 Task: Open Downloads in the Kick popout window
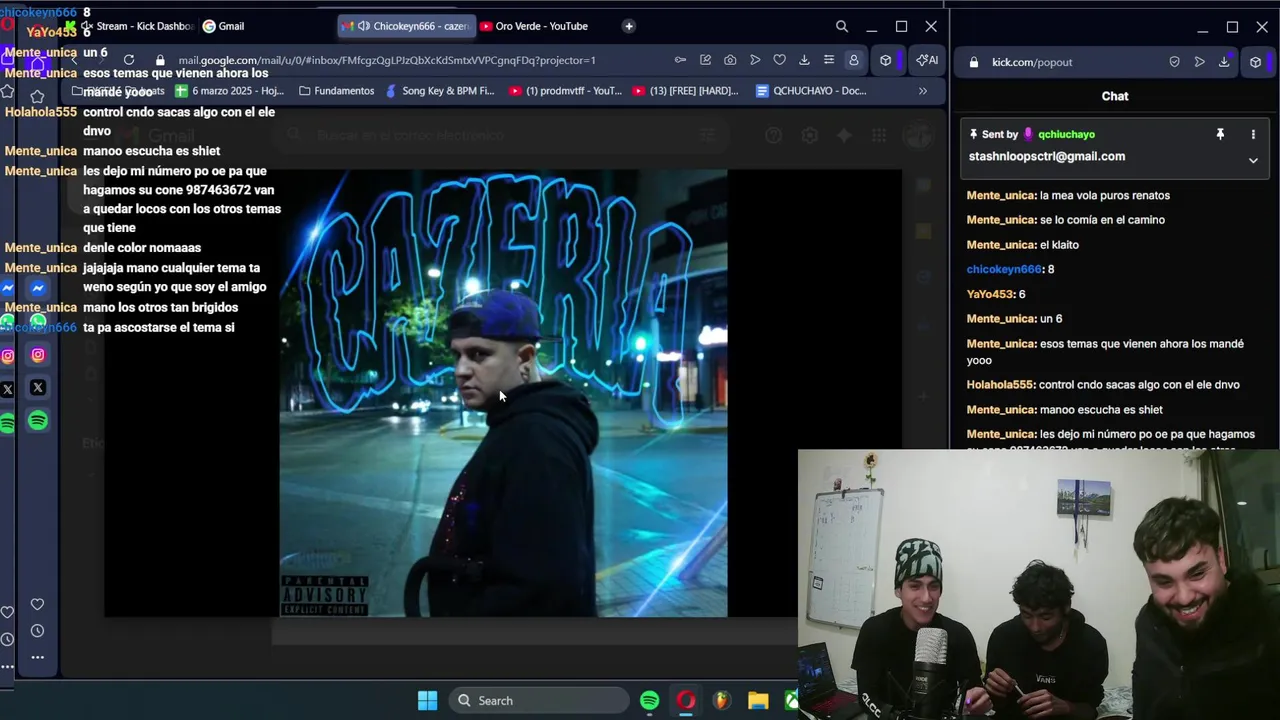(1224, 62)
